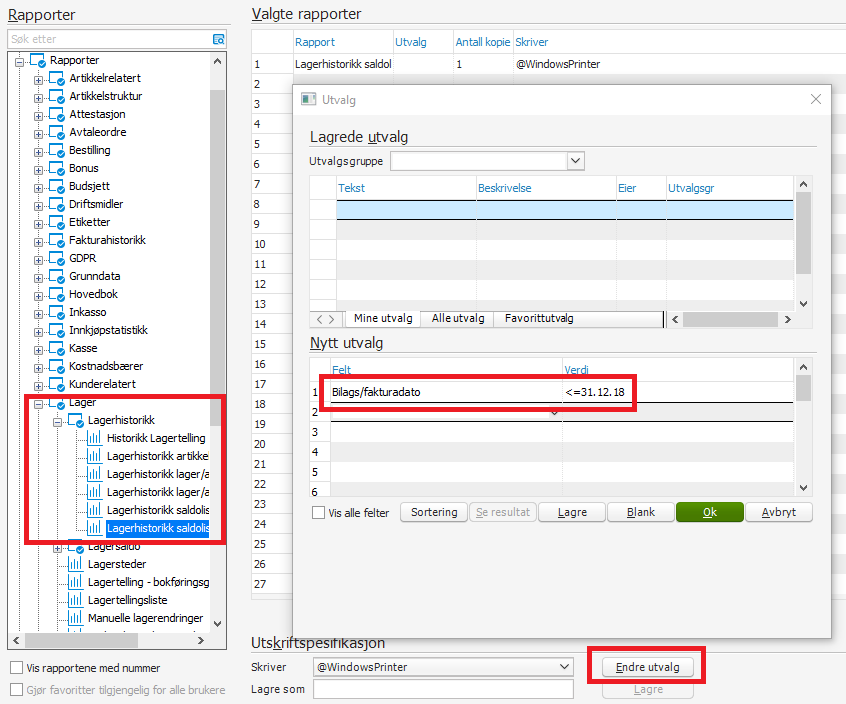Expand the Lagersaldo tree node
This screenshot has width=846, height=704.
[57, 548]
